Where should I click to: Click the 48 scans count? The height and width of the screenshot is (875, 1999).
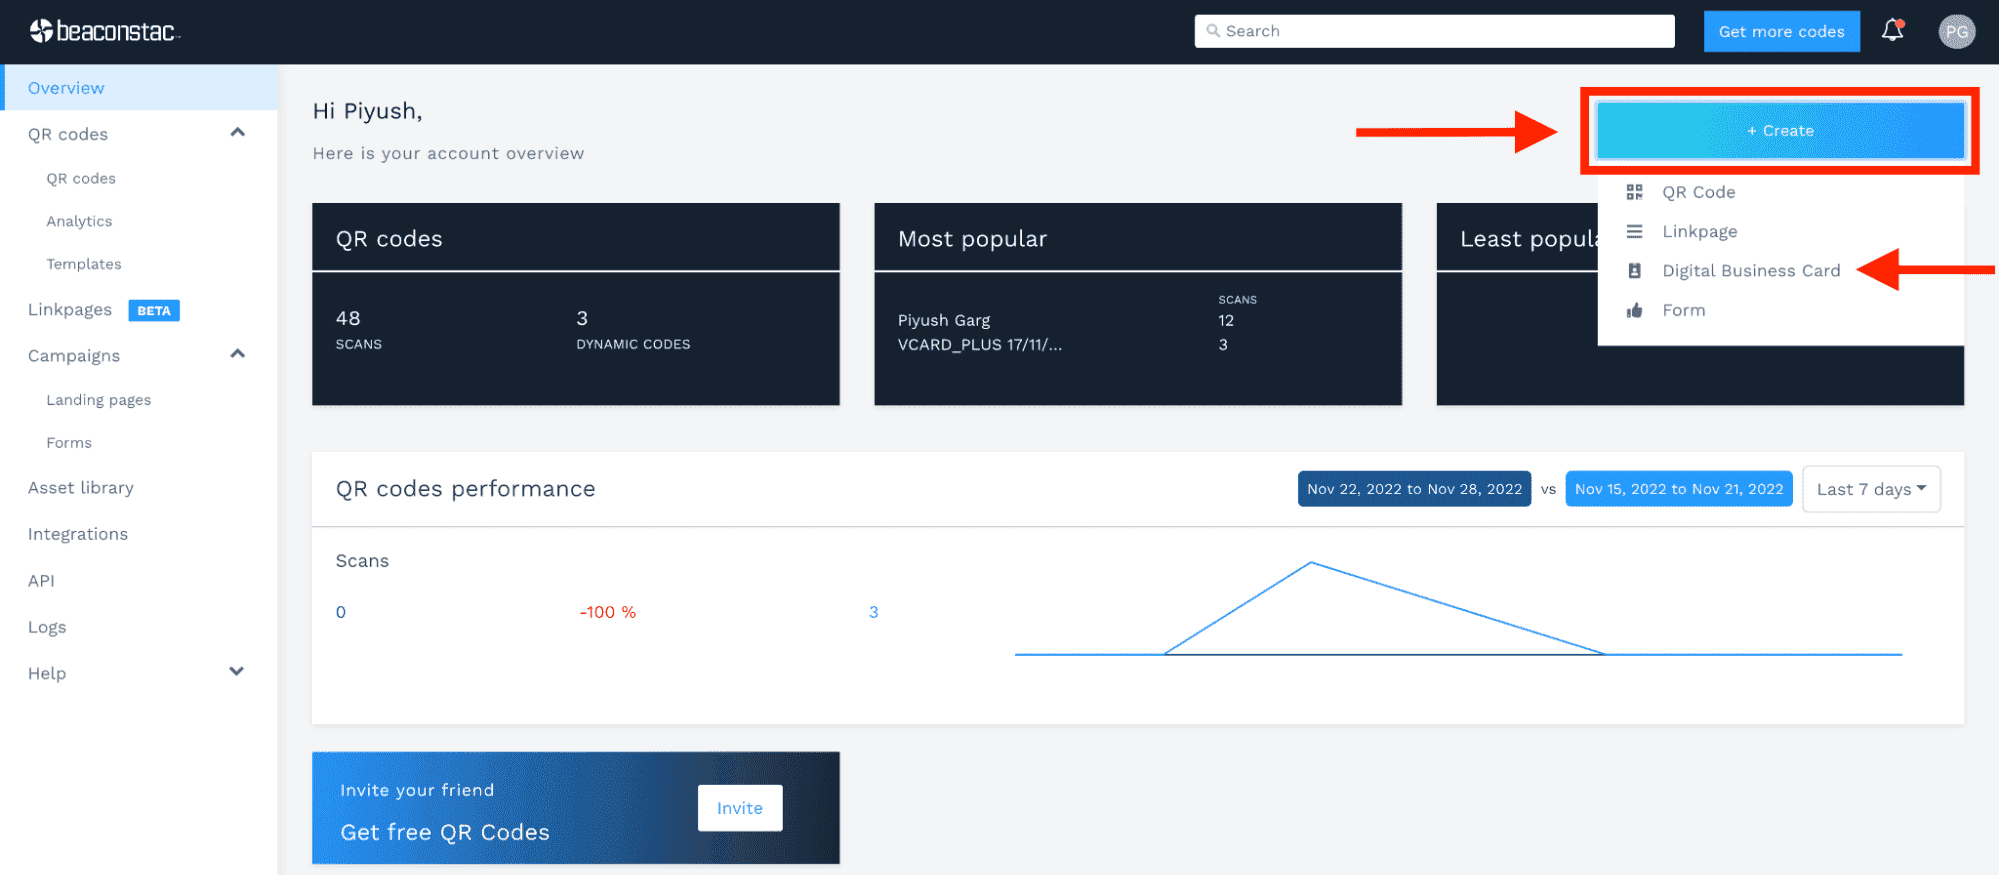[x=348, y=318]
